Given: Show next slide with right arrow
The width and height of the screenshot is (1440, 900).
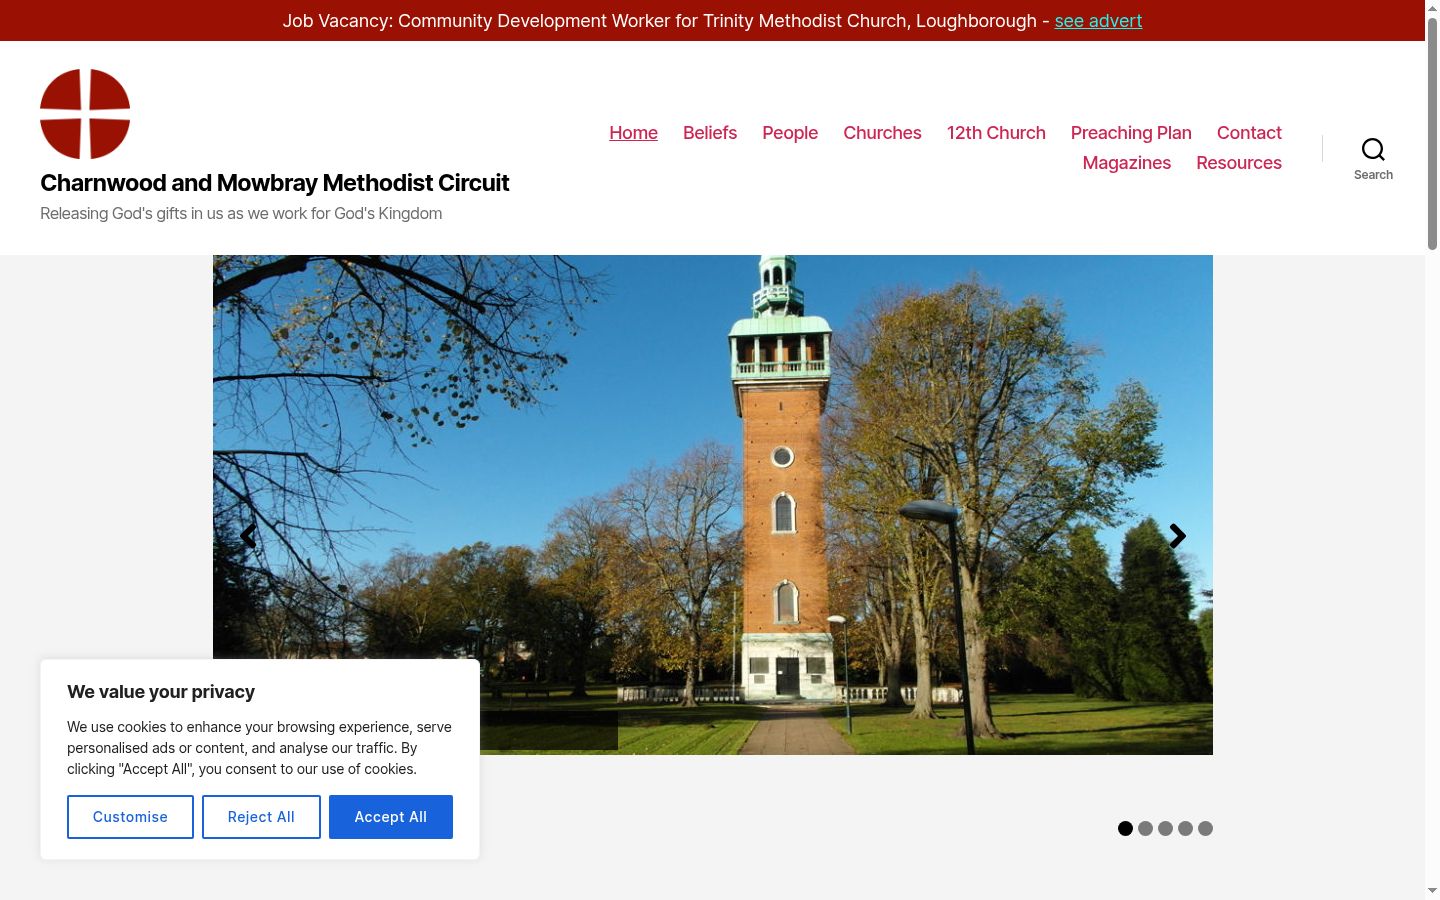Looking at the screenshot, I should click(1177, 536).
